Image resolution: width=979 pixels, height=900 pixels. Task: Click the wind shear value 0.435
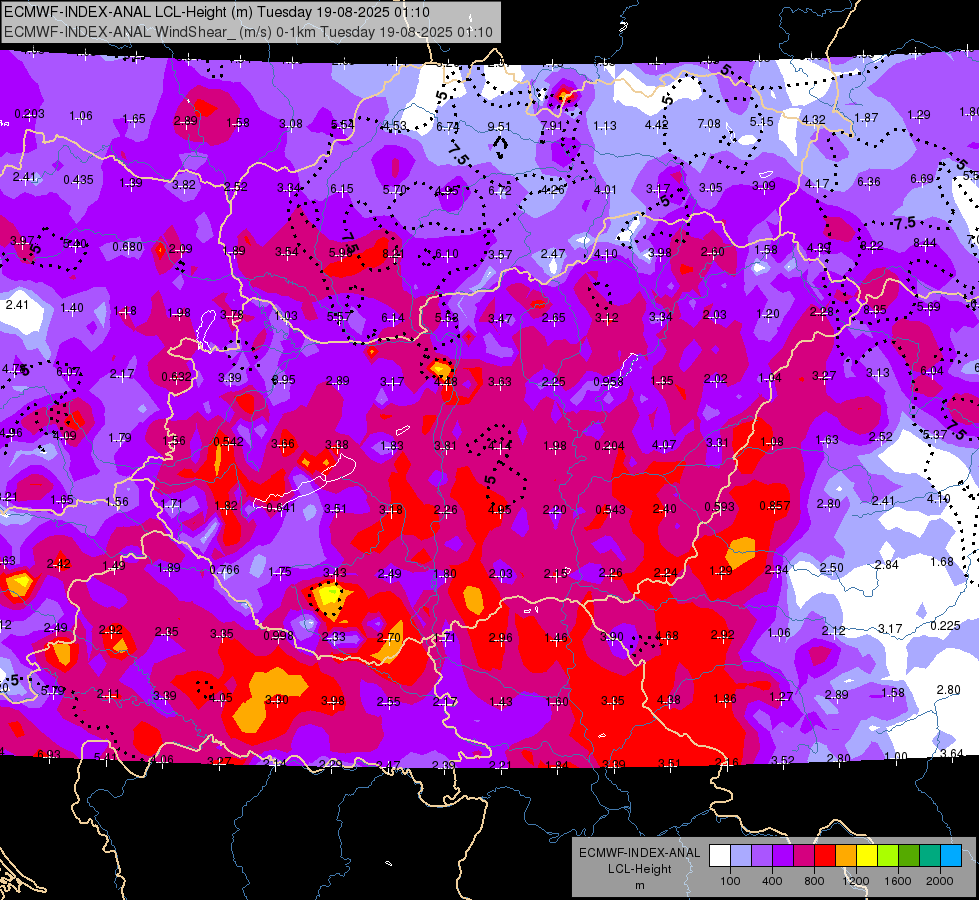(x=78, y=180)
